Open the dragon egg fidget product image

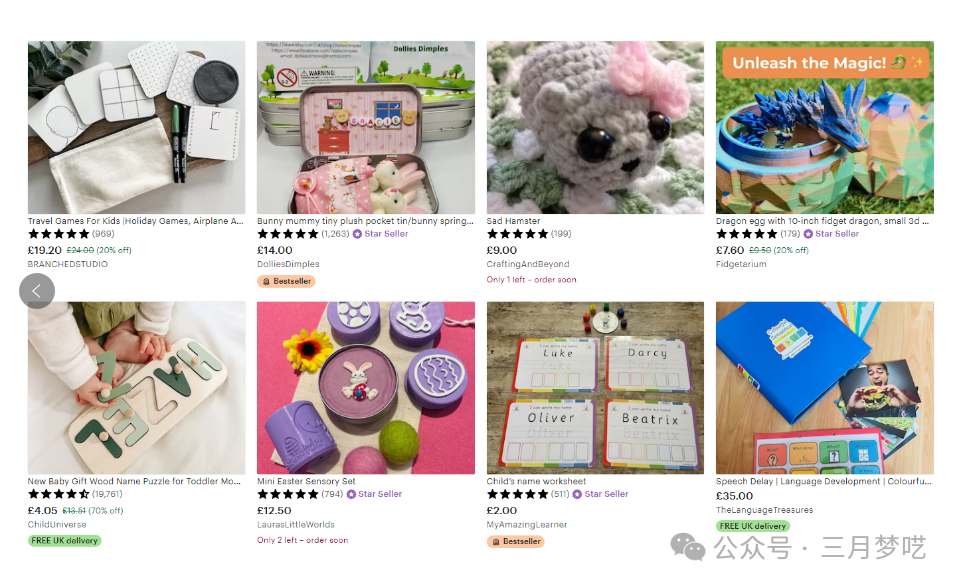point(825,128)
